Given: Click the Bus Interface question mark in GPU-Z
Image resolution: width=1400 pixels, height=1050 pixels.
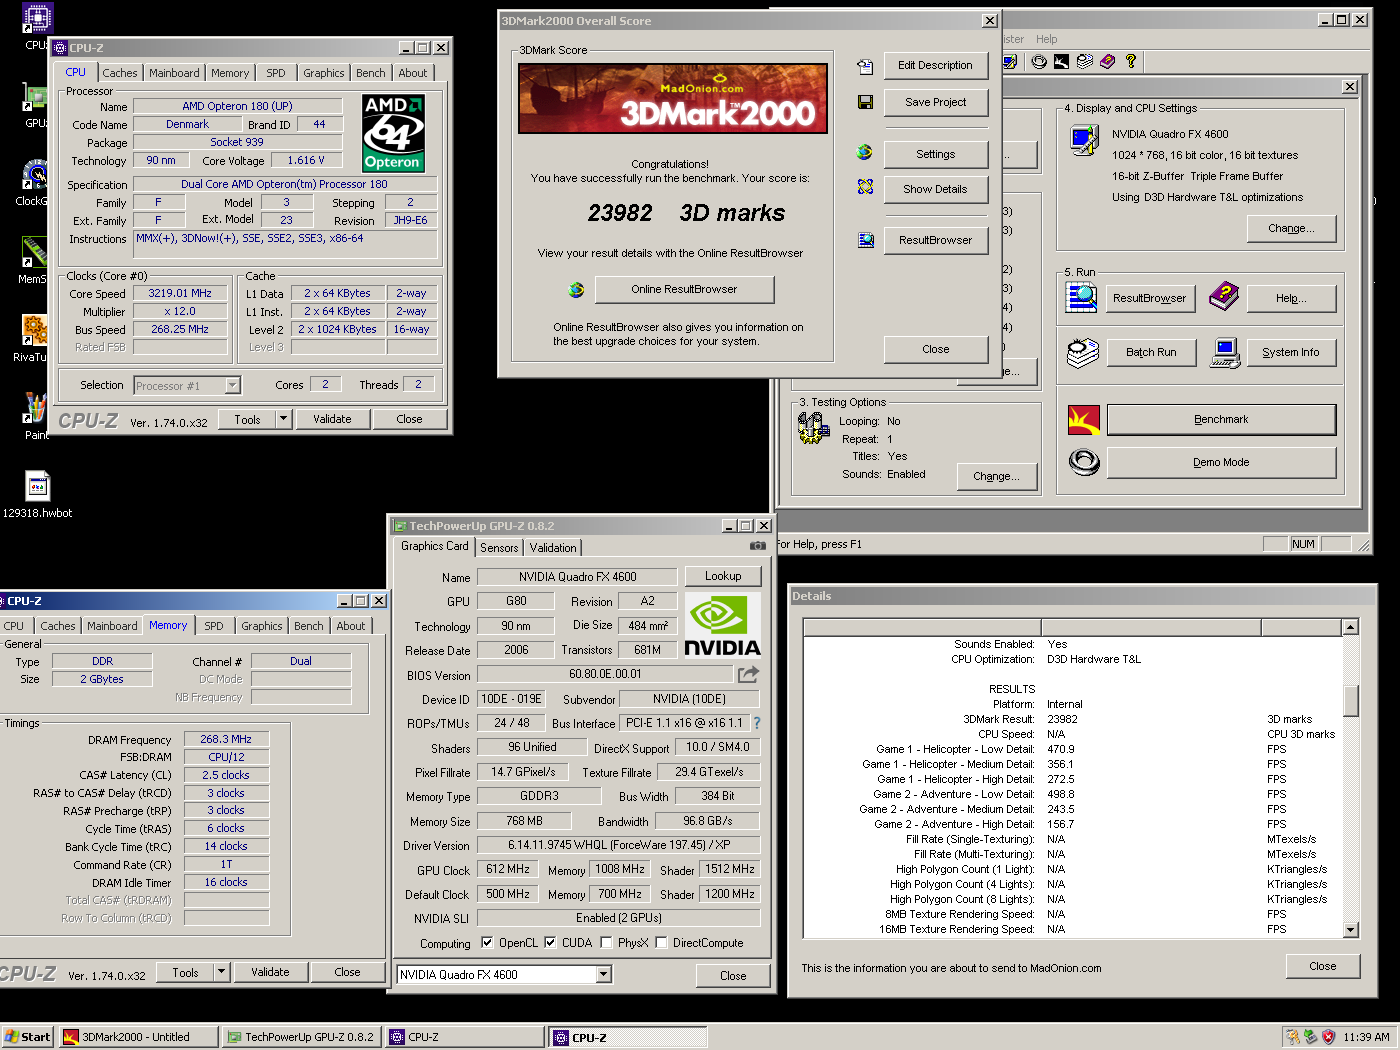Looking at the screenshot, I should 757,723.
